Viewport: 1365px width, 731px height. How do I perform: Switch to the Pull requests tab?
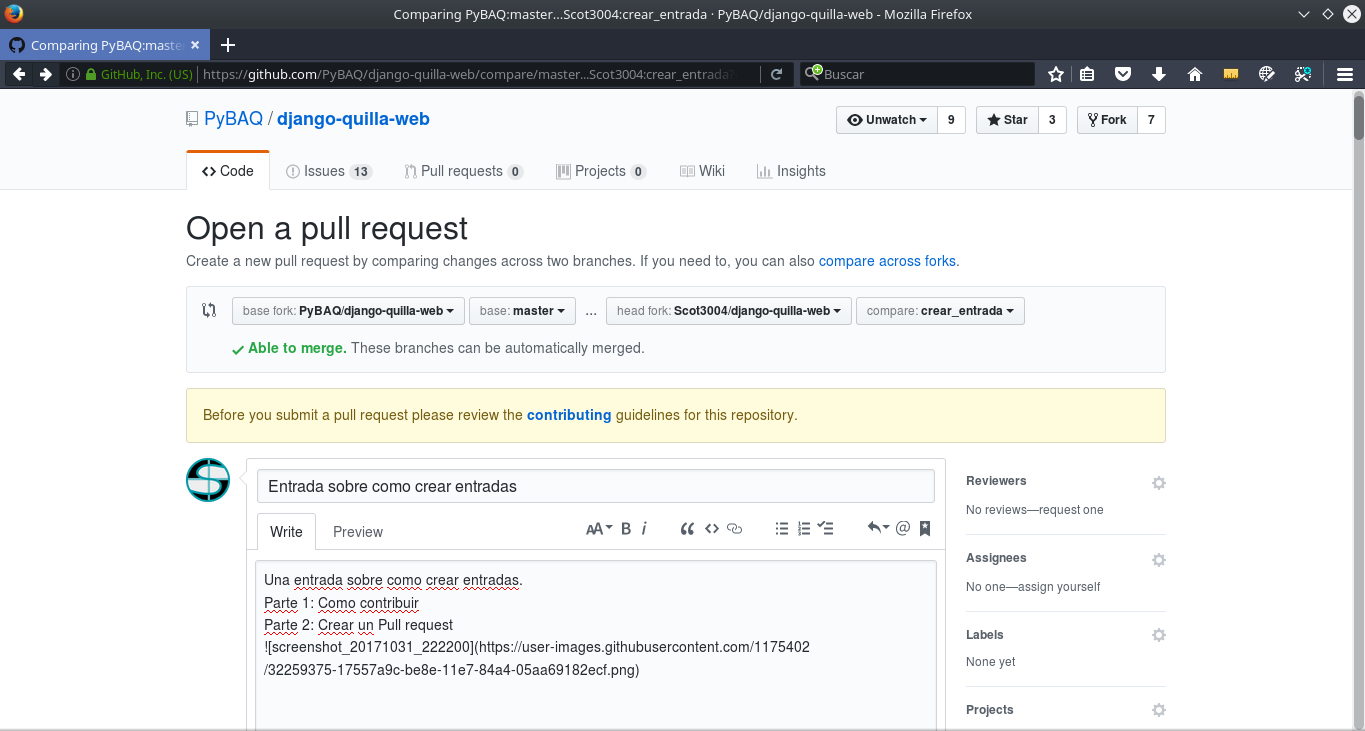coord(463,171)
